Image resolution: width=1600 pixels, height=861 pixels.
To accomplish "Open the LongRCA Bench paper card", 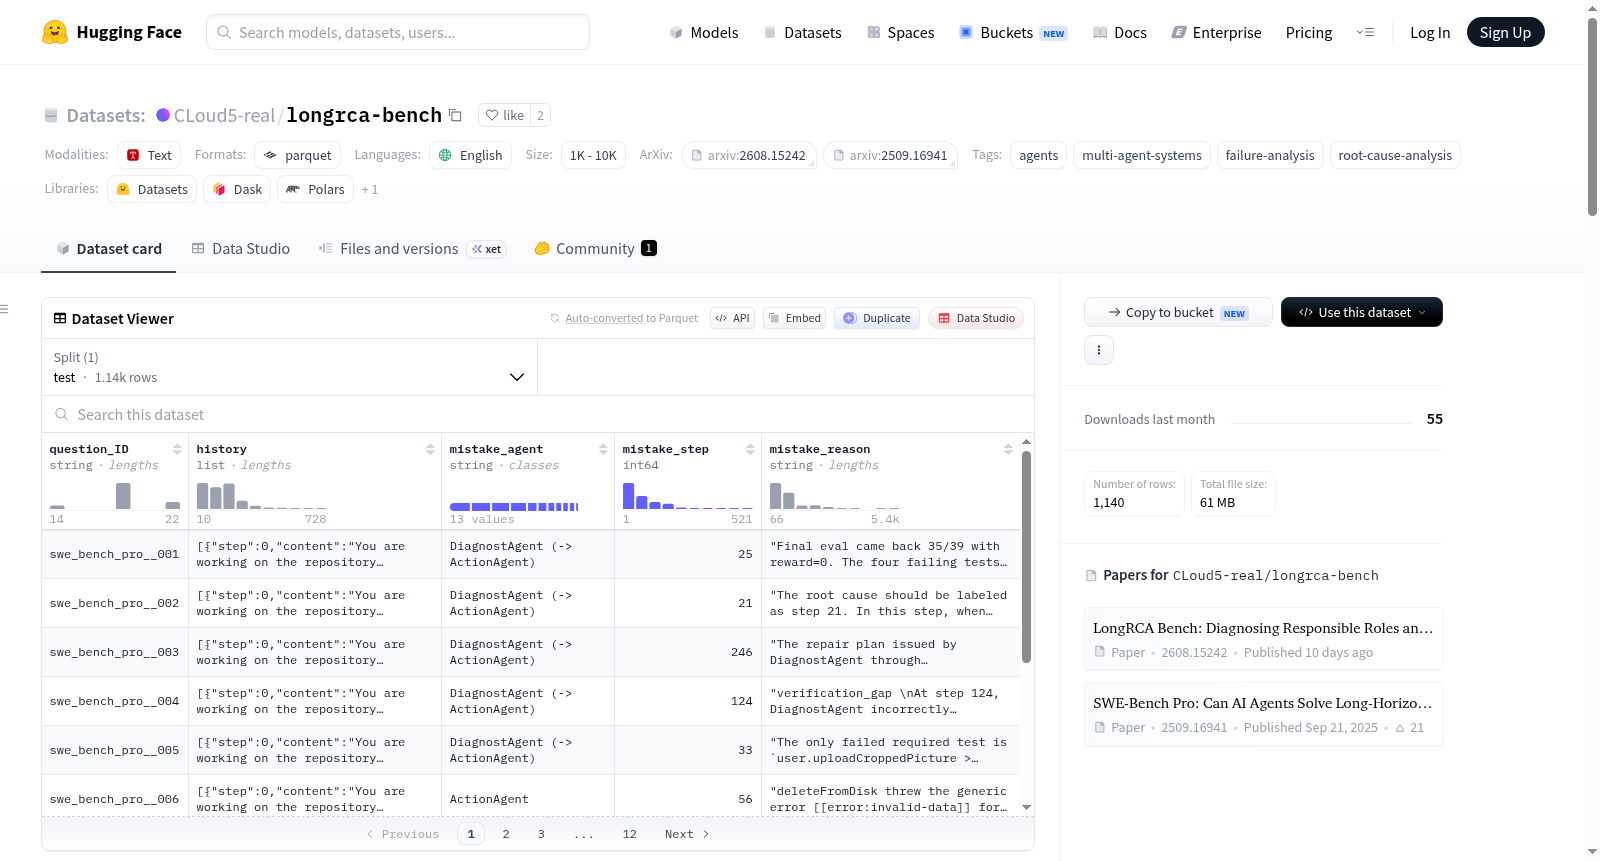I will [x=1263, y=639].
